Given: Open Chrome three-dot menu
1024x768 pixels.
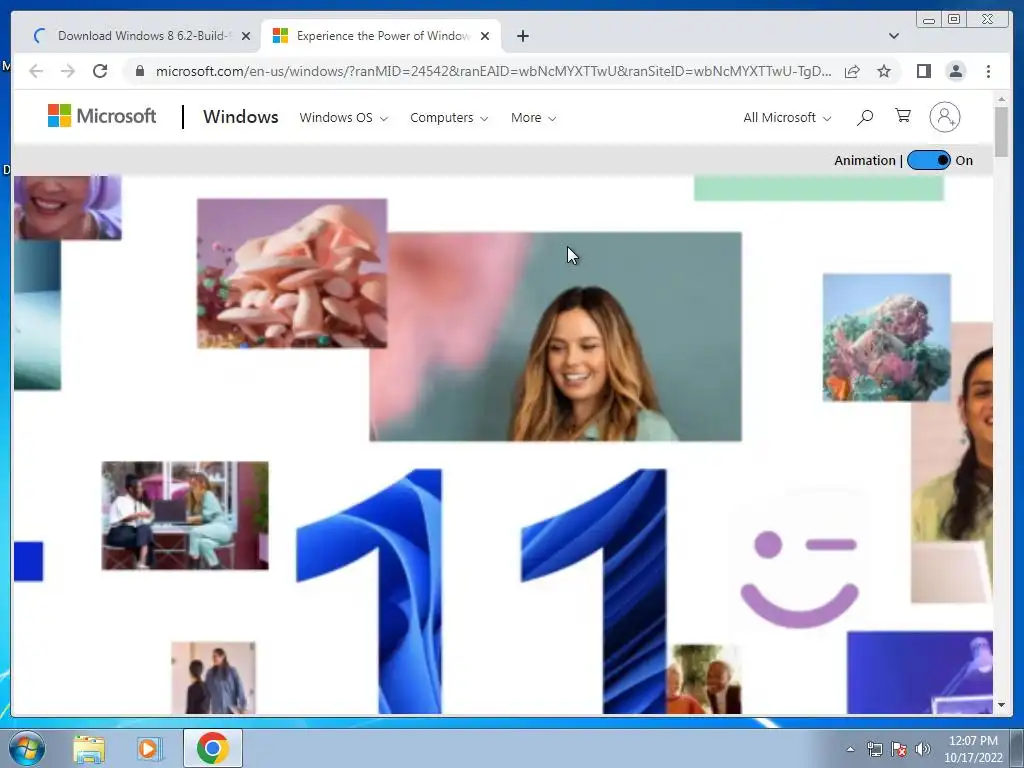Looking at the screenshot, I should pos(988,71).
